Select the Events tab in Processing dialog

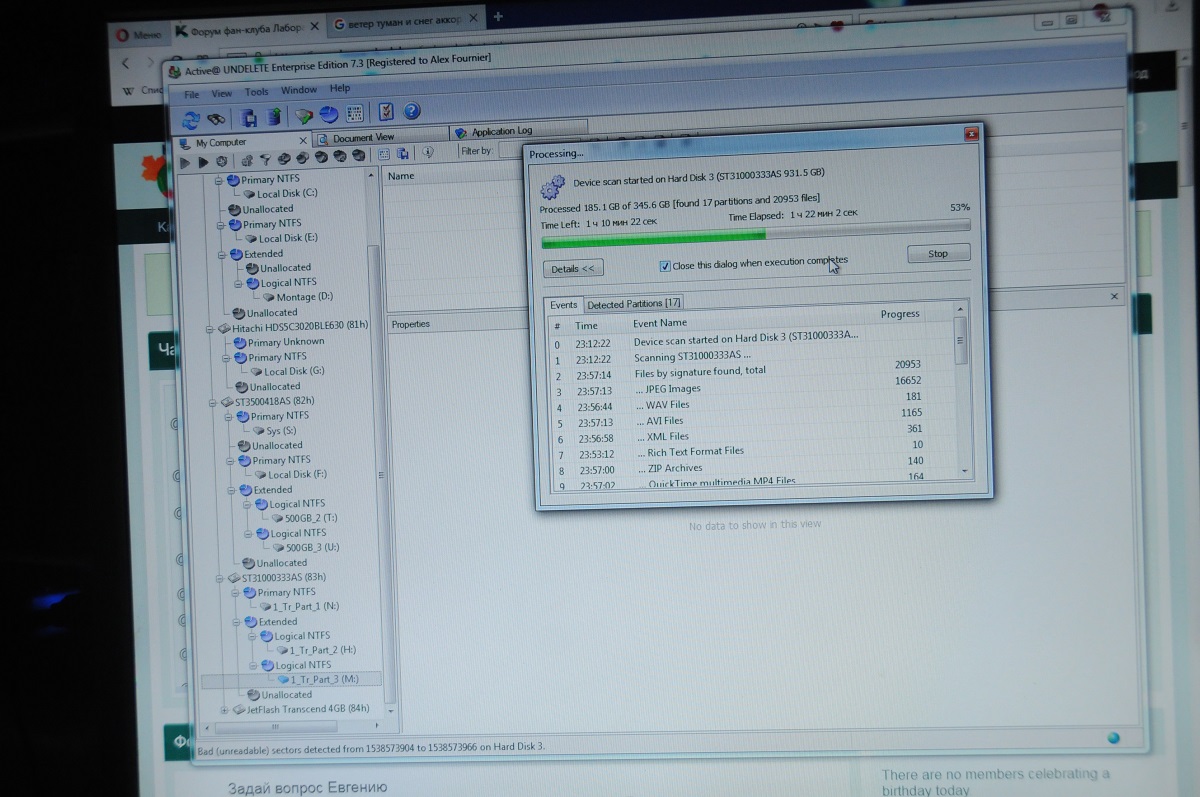pyautogui.click(x=563, y=305)
